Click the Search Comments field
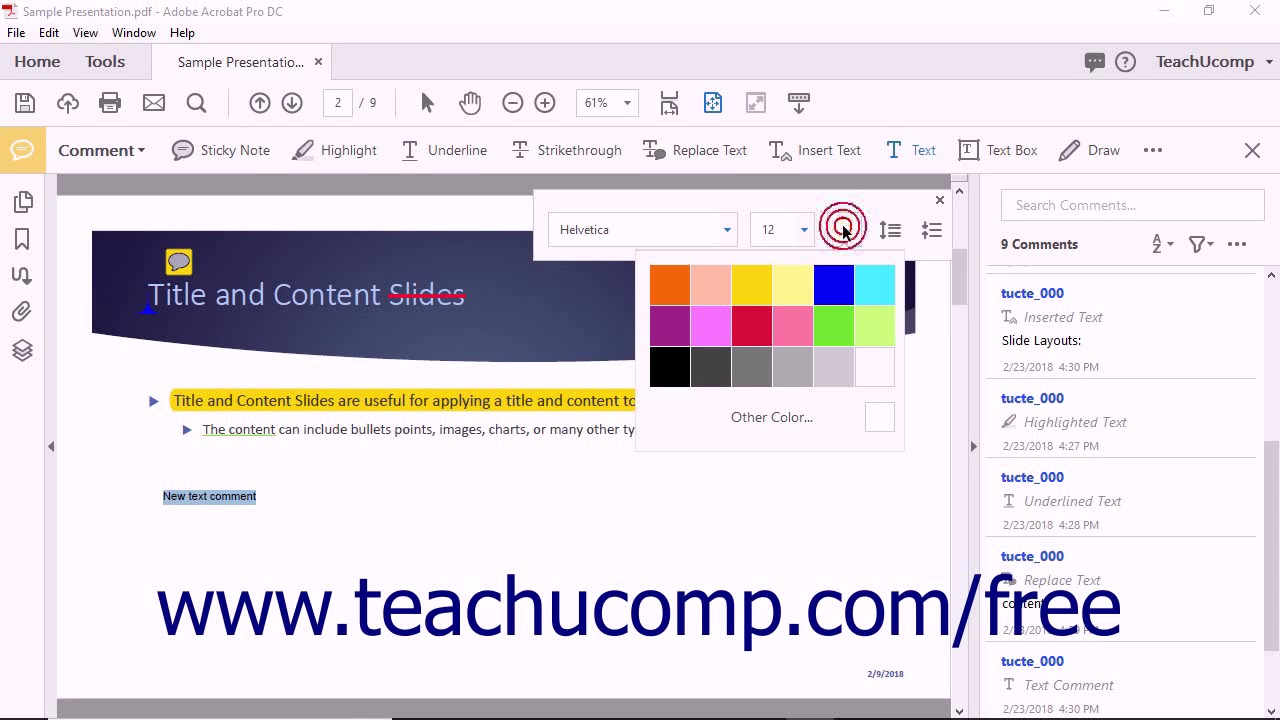Screen dimensions: 1280x720 [1132, 205]
